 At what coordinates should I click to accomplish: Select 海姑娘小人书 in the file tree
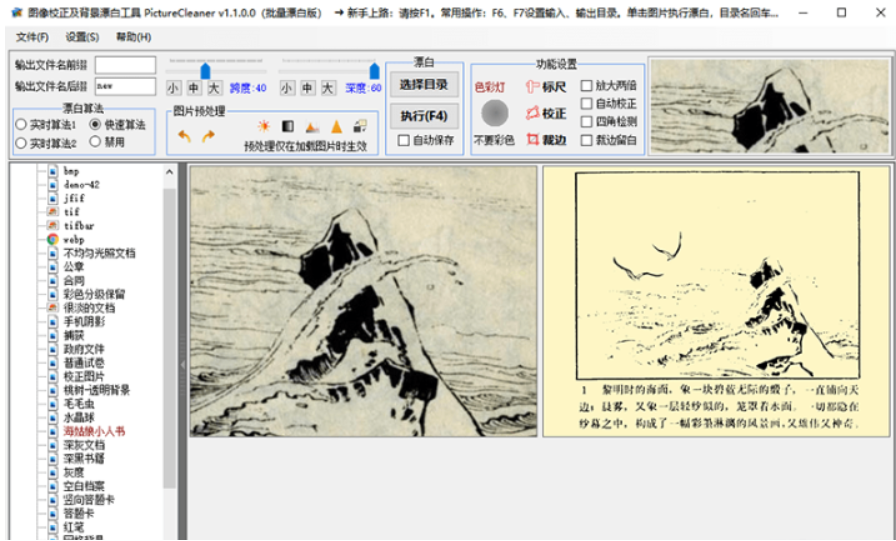(94, 431)
